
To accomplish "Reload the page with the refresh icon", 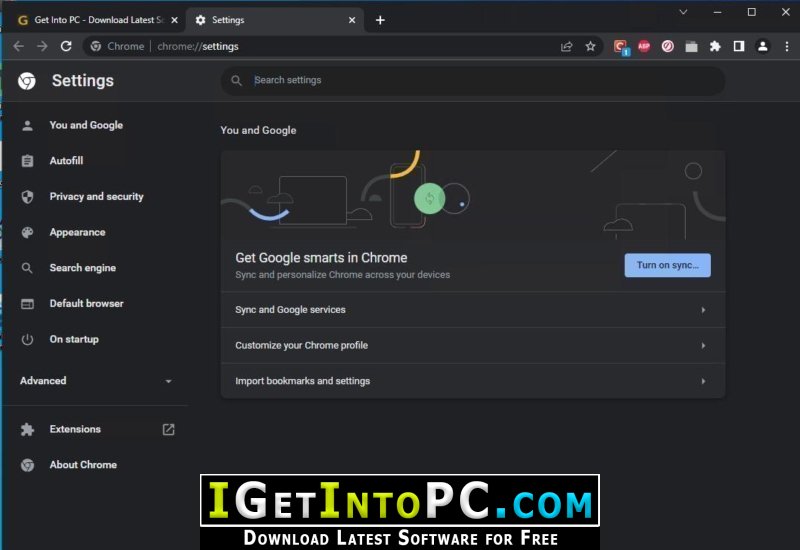I will click(66, 46).
